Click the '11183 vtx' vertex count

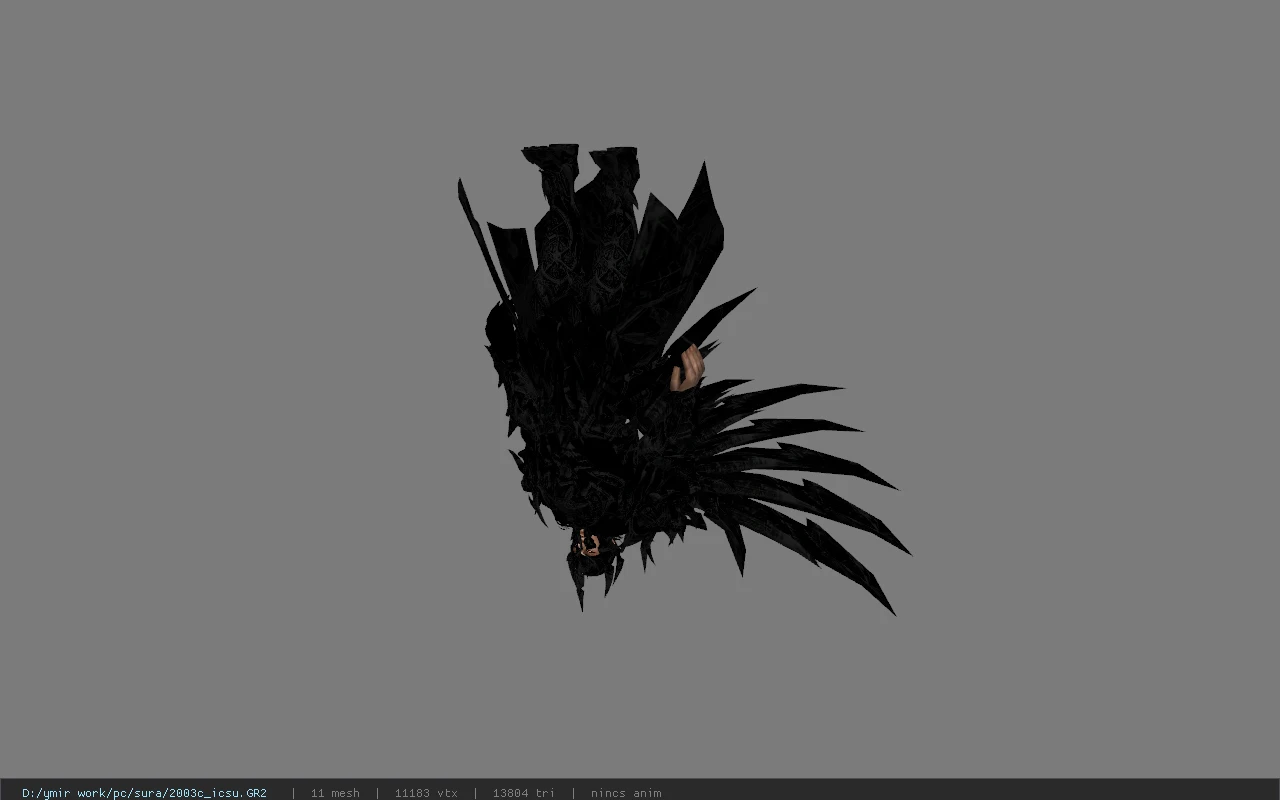(426, 793)
